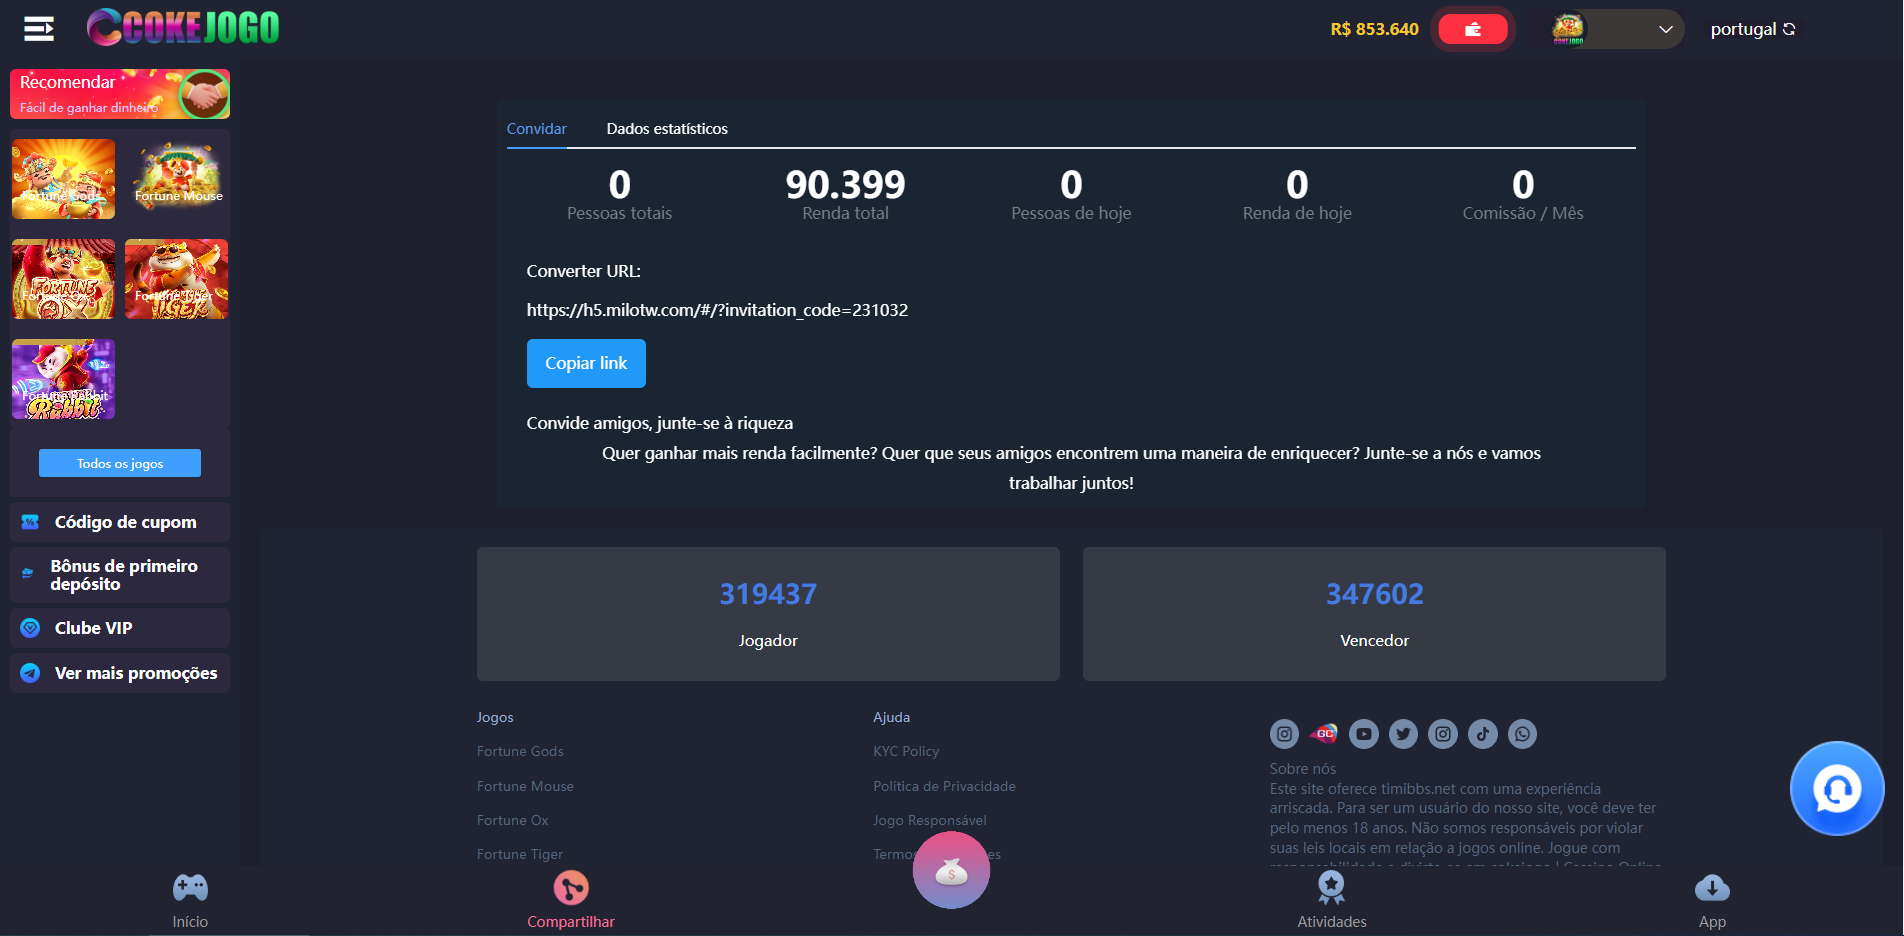The image size is (1904, 936).
Task: Open the Twitter social icon
Action: [1403, 734]
